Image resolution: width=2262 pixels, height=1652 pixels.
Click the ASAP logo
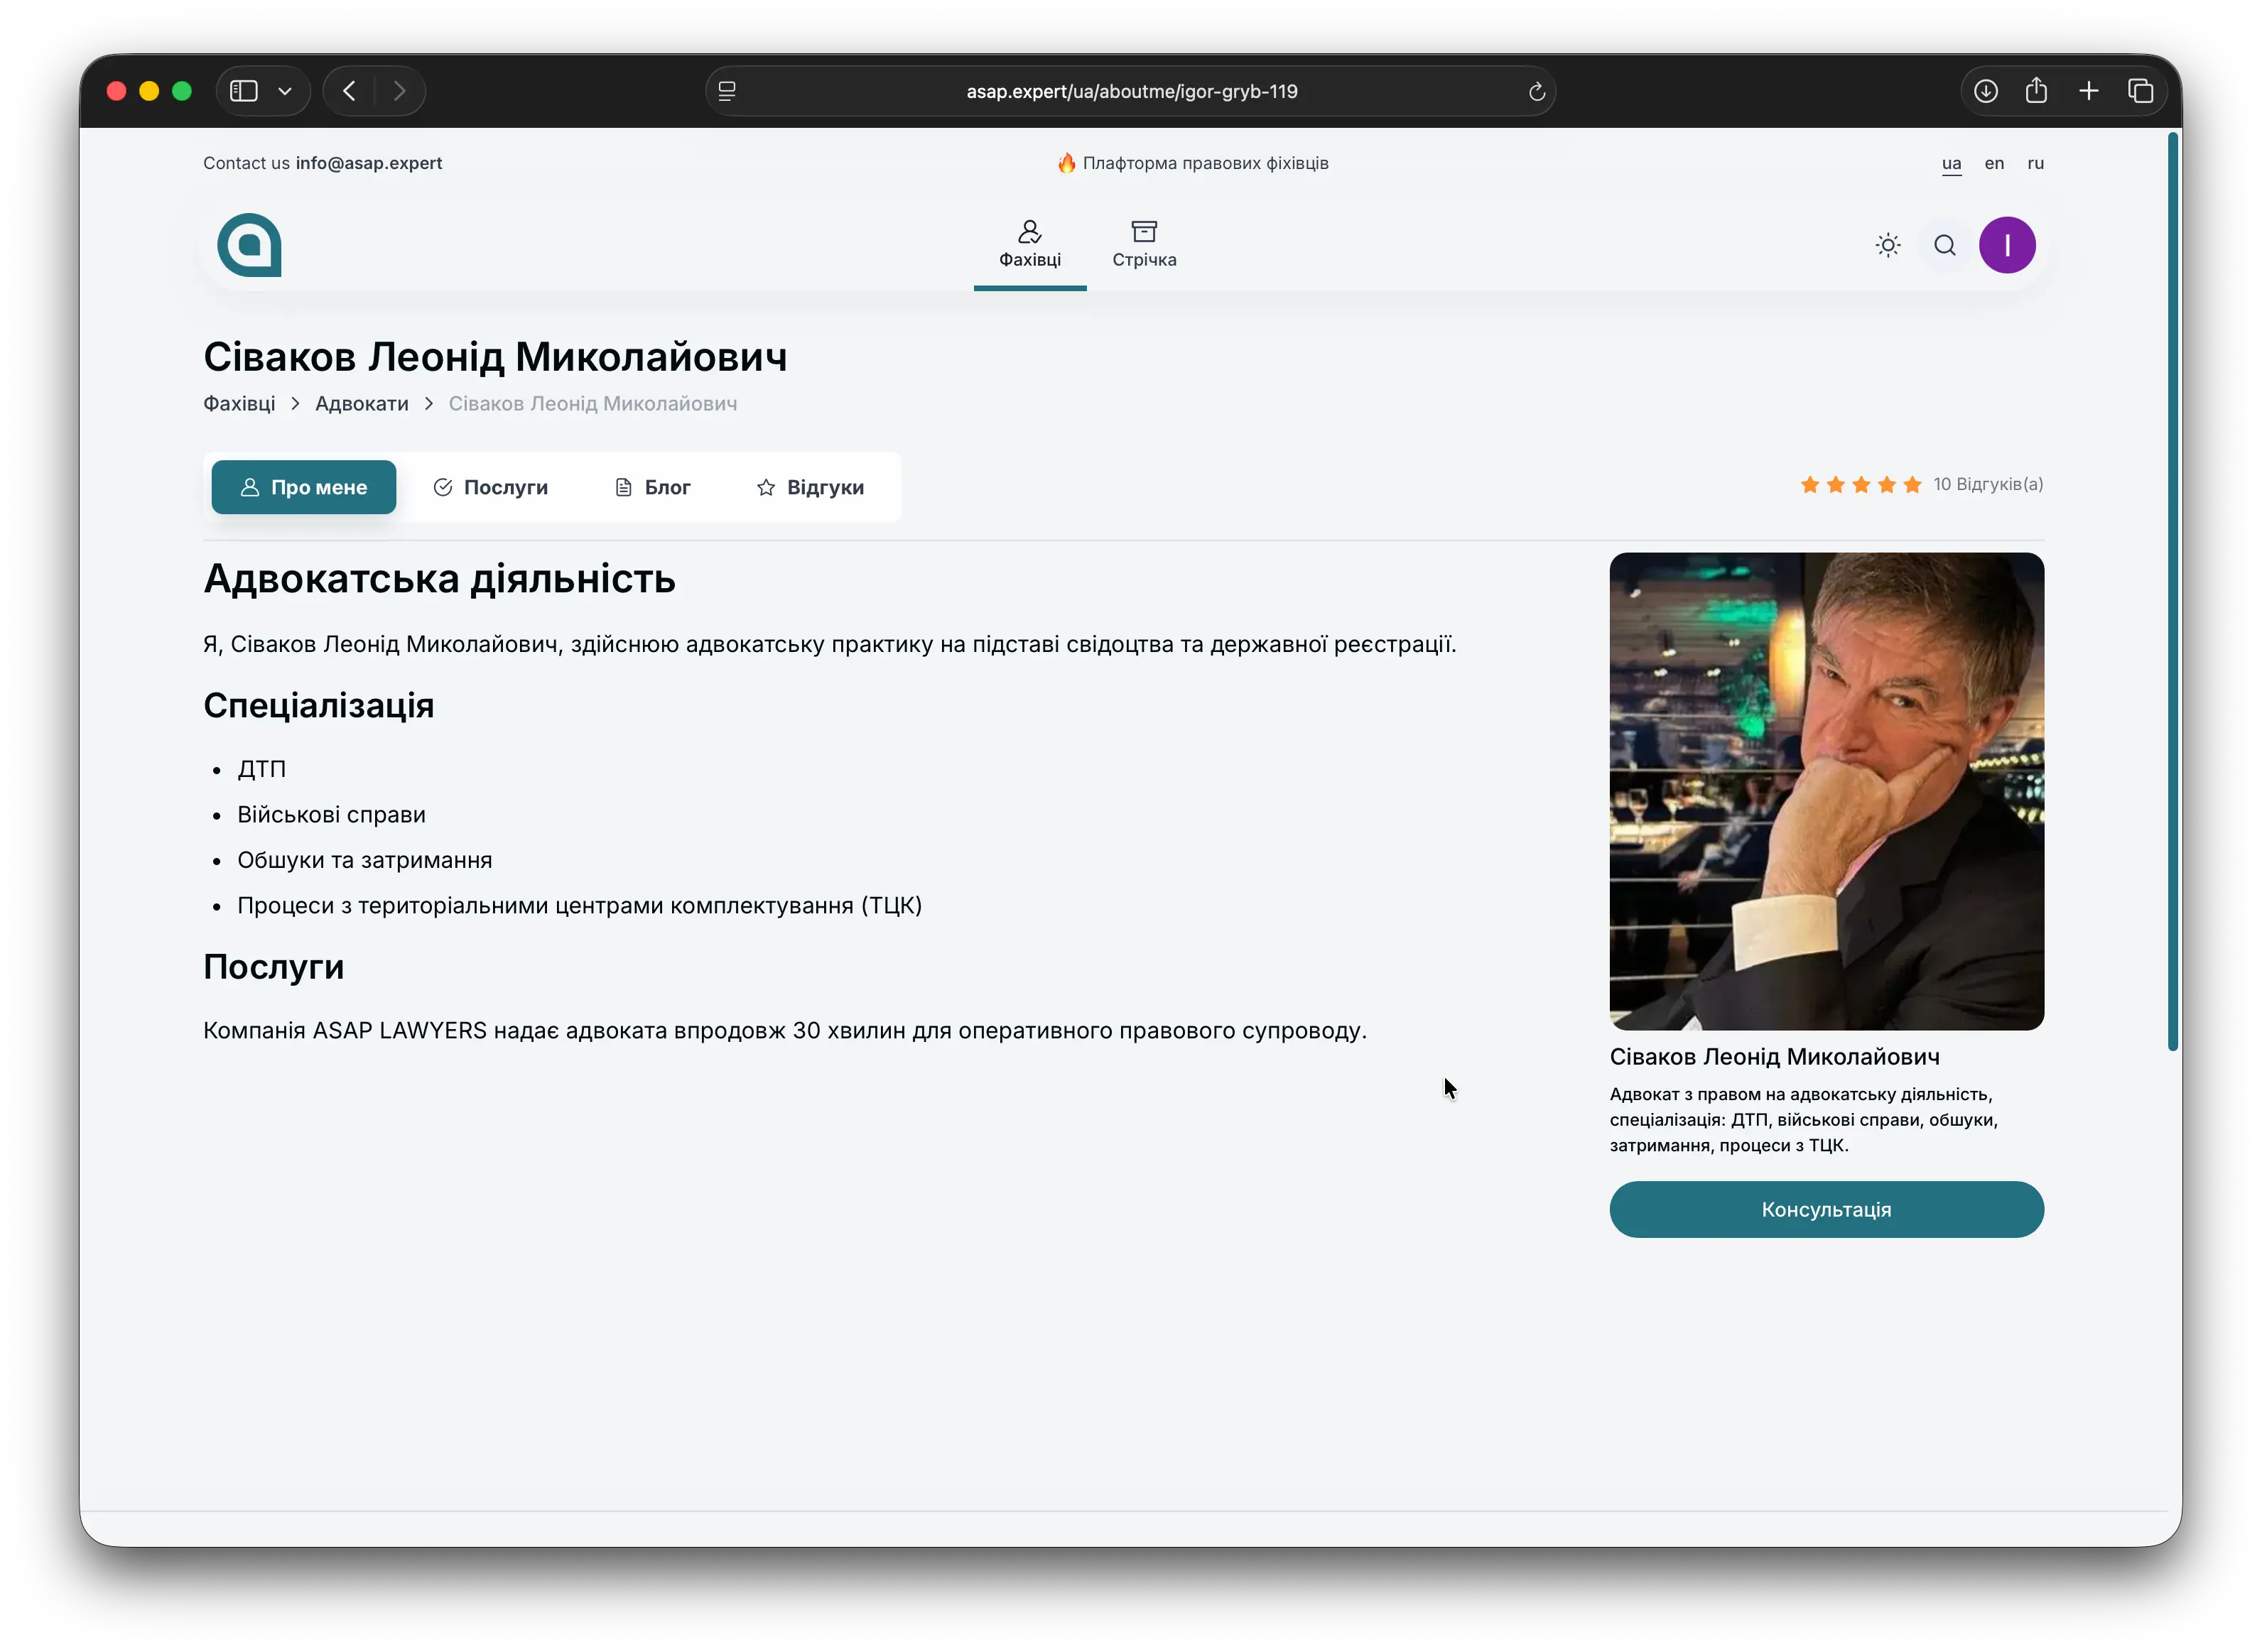coord(249,245)
